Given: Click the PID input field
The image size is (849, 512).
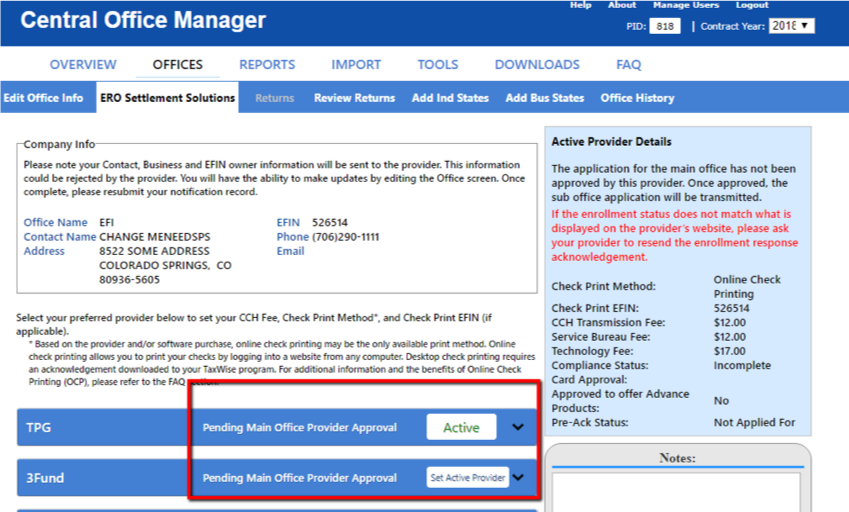Looking at the screenshot, I should click(x=665, y=27).
